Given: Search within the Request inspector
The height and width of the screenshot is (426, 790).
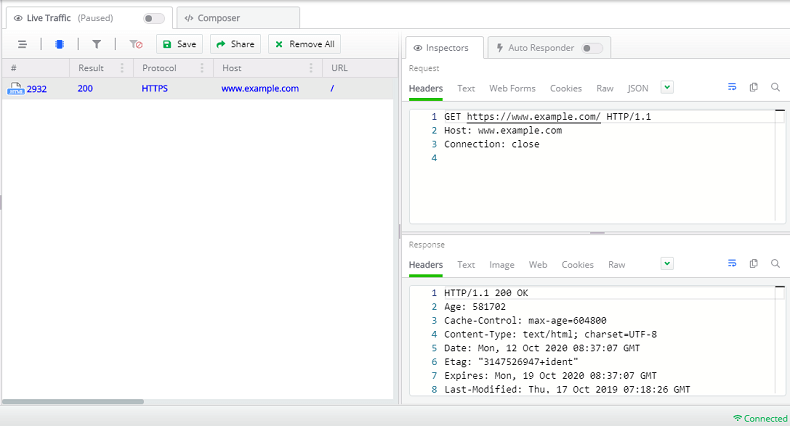Looking at the screenshot, I should pos(775,87).
